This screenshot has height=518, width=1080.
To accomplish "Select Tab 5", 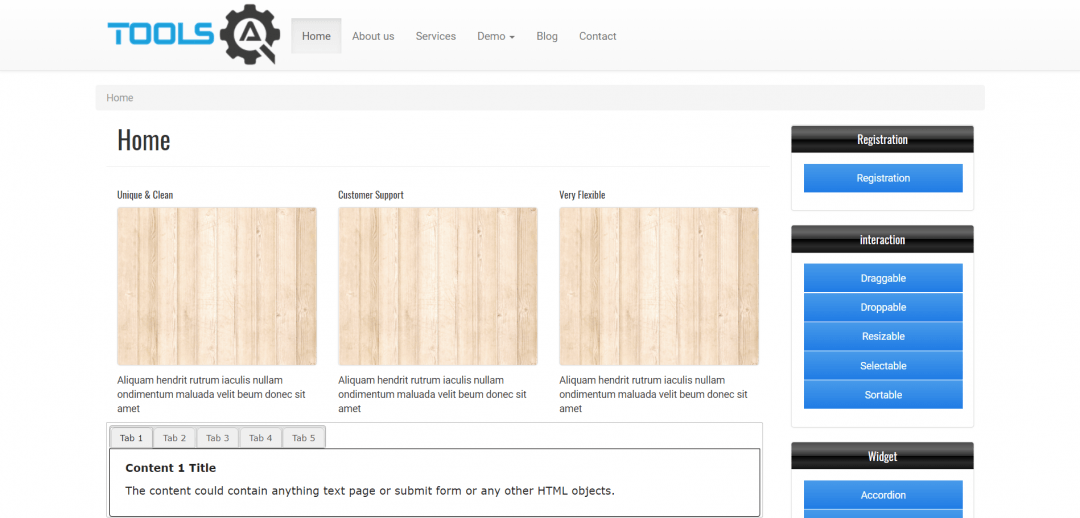I will pos(304,438).
